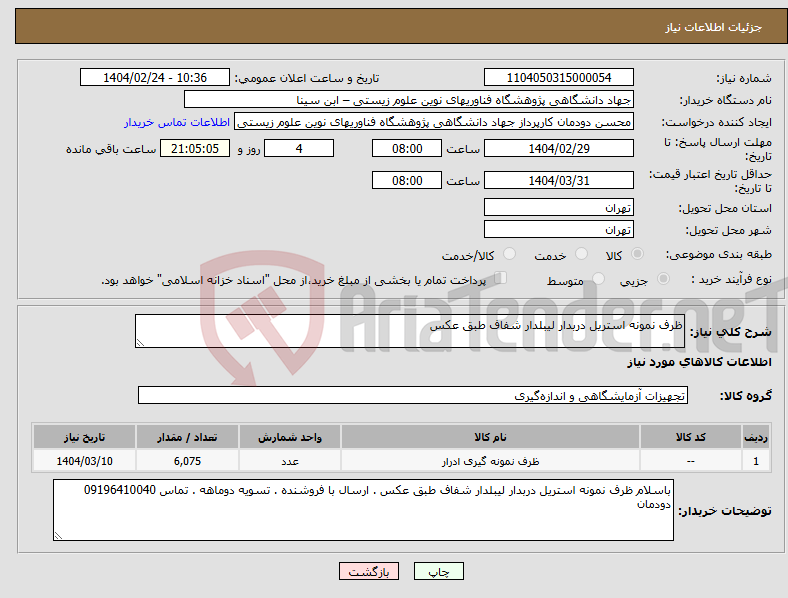Click the announcement date field 1404/02/24 - 10:36
Screen dimensions: 788x598
[155, 77]
